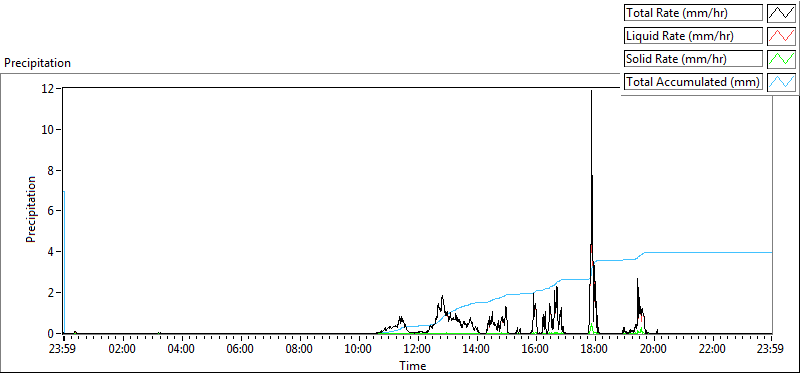Select the Total Accumulated (mm) legend label

pos(693,82)
